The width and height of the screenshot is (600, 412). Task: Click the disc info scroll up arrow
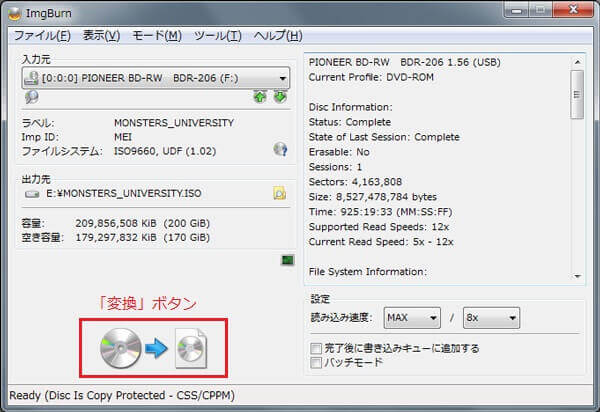tap(577, 62)
